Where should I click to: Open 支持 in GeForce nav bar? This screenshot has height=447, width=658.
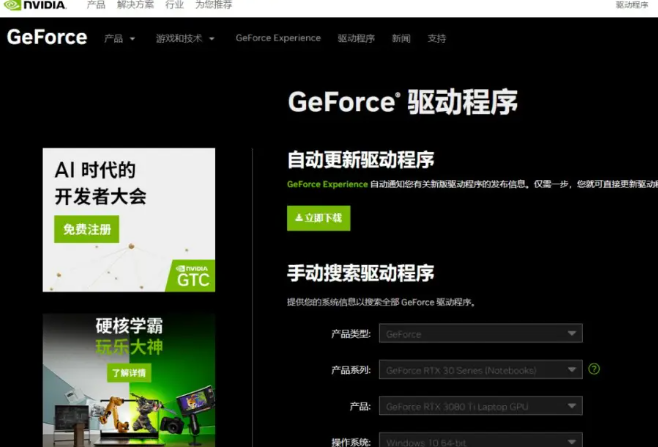point(436,39)
